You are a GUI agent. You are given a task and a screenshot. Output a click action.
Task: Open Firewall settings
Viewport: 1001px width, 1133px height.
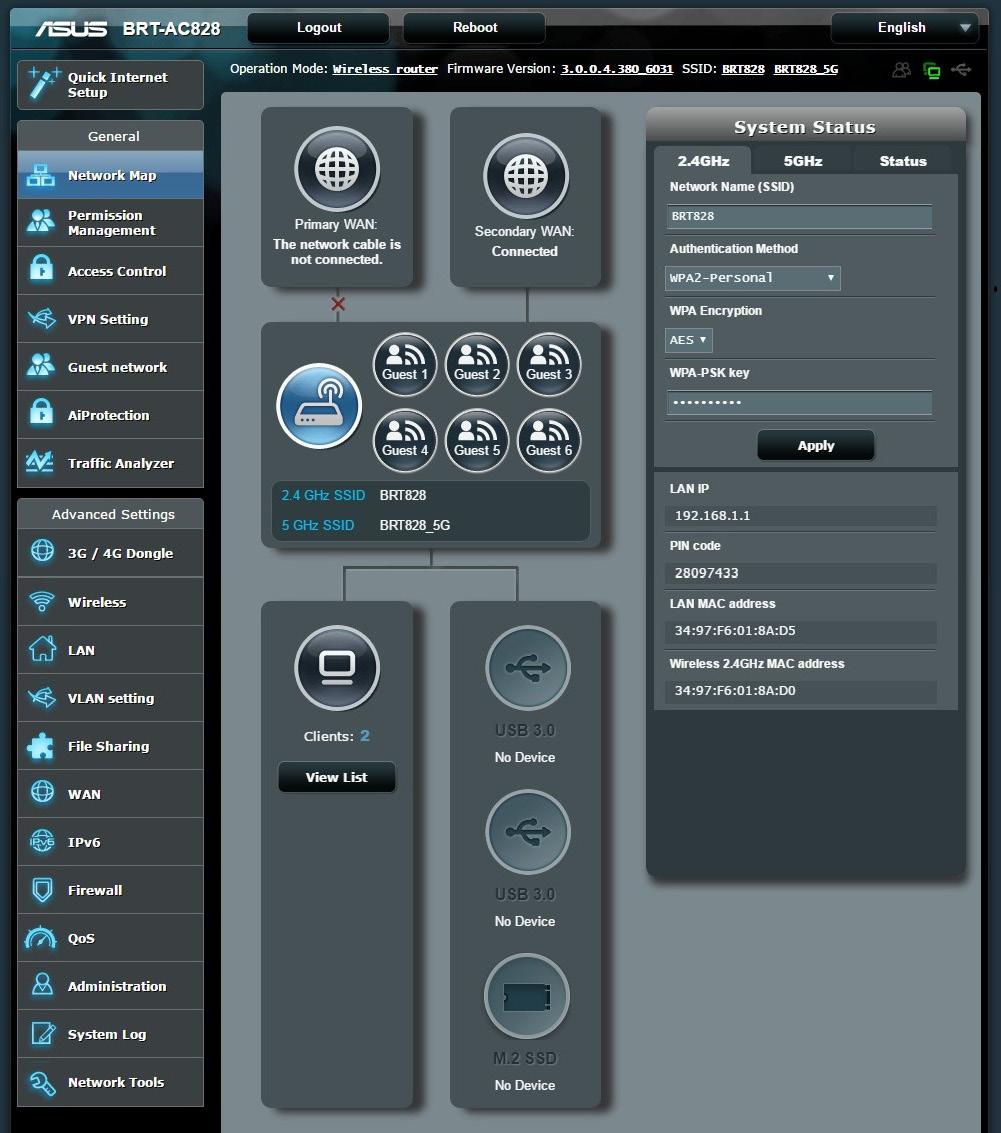pos(111,890)
